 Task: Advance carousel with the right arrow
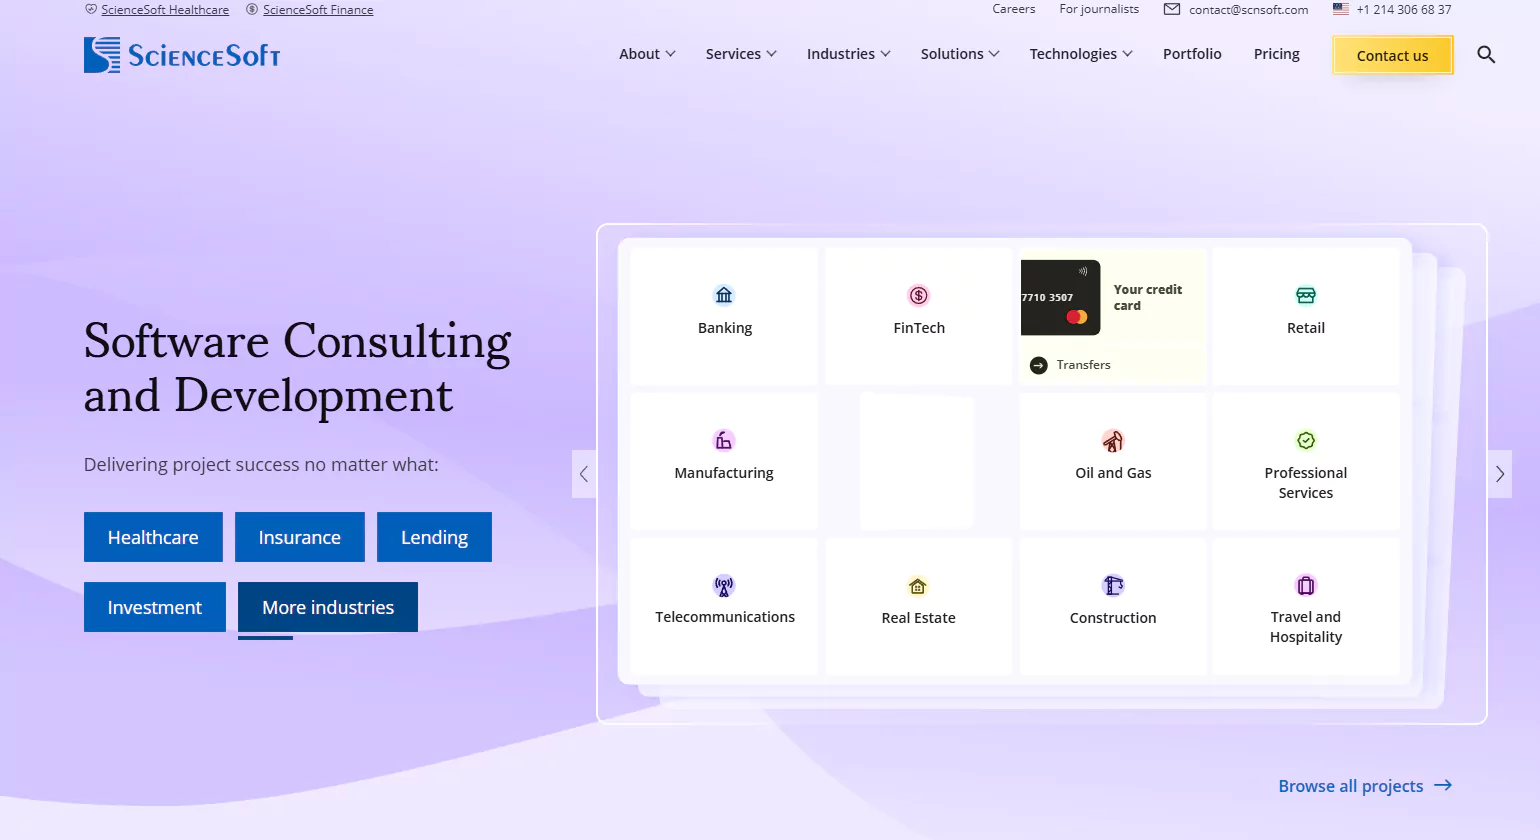click(x=1499, y=474)
